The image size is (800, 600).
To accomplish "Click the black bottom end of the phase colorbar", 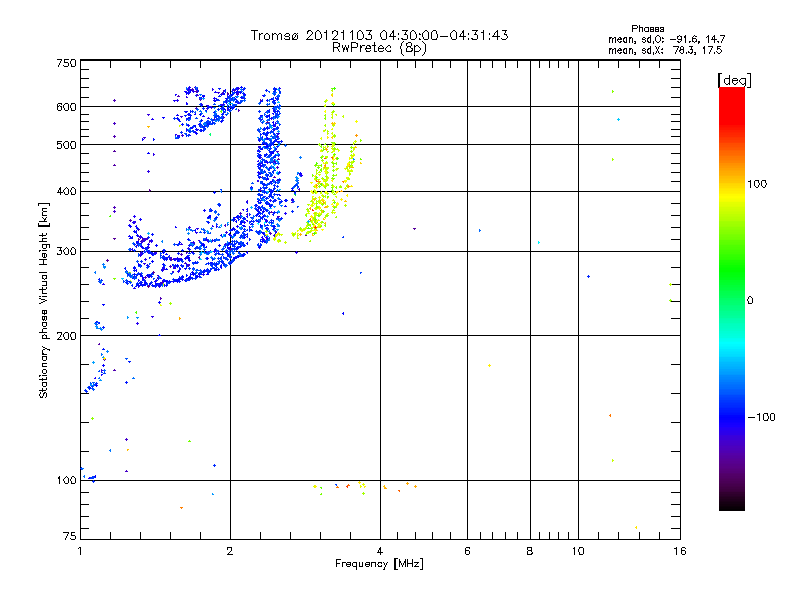I will tap(732, 503).
